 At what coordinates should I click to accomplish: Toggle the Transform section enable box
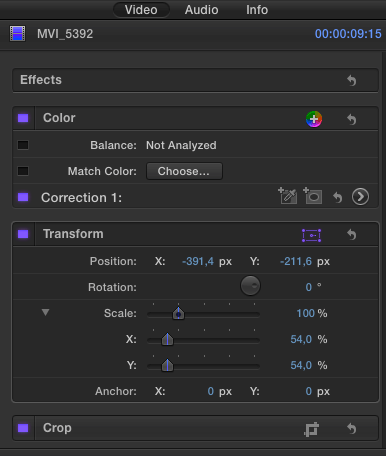(23, 234)
